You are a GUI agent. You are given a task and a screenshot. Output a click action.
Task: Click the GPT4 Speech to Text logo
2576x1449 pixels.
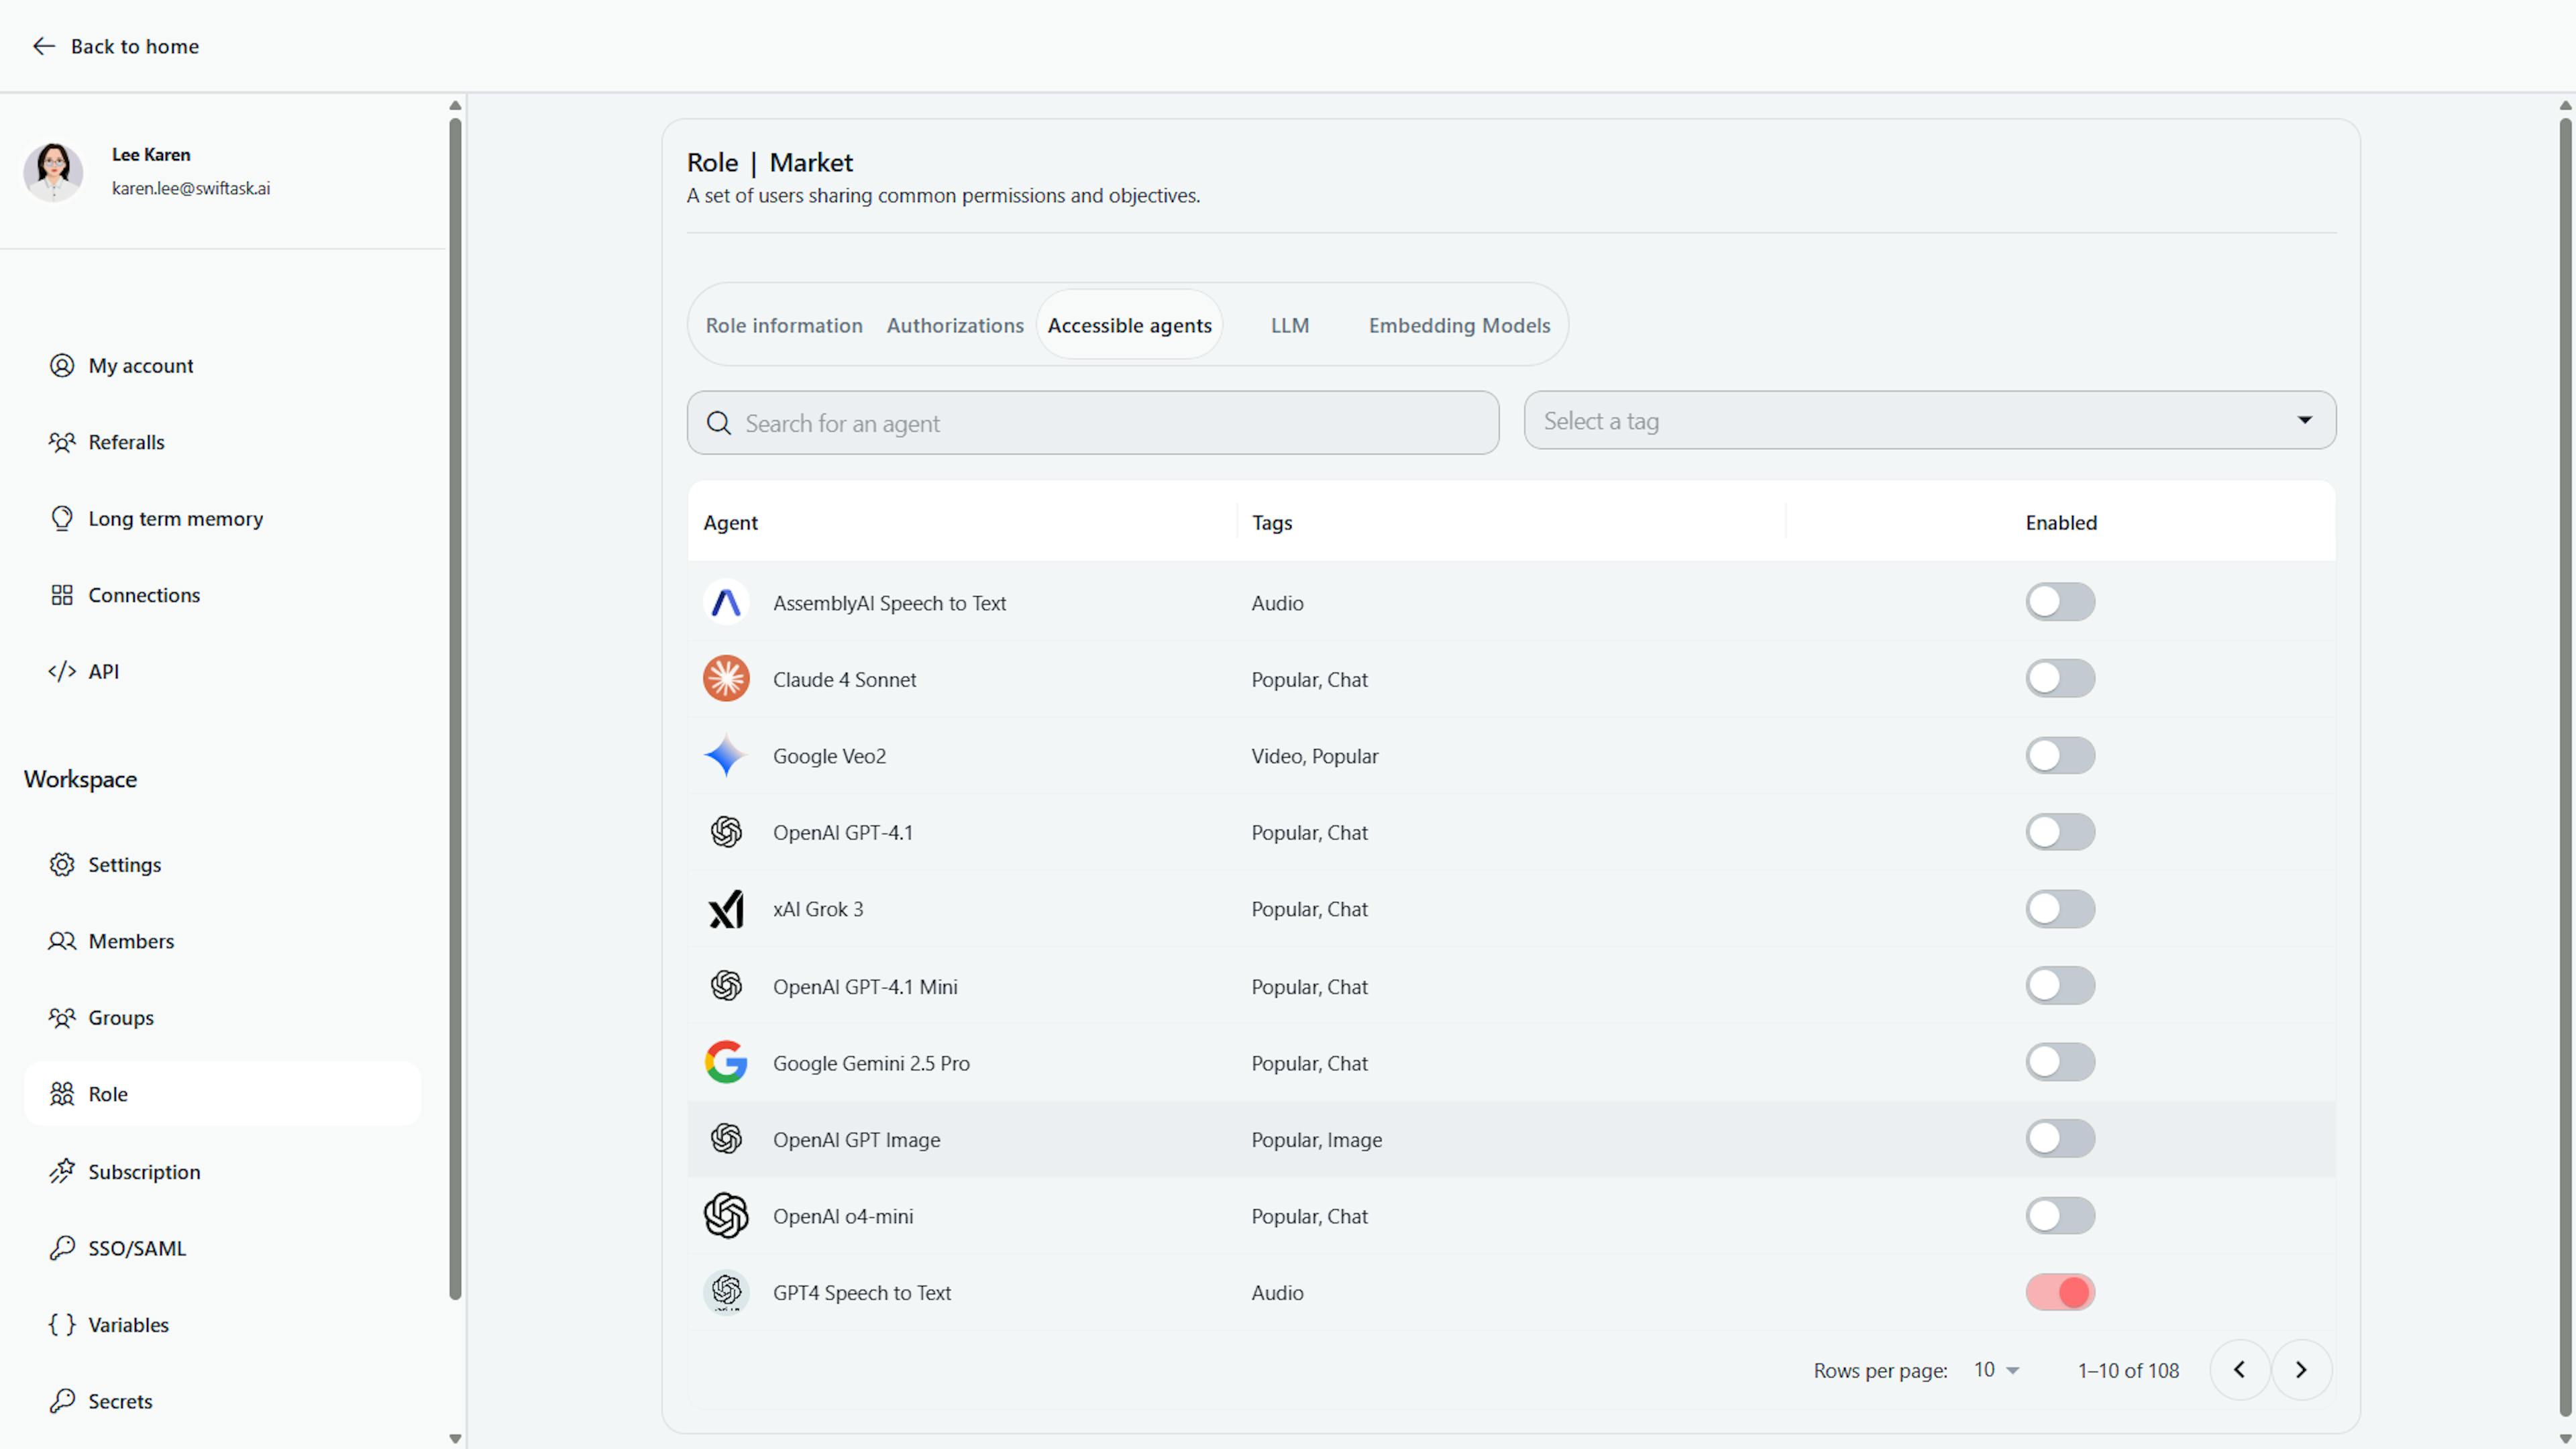pos(726,1292)
